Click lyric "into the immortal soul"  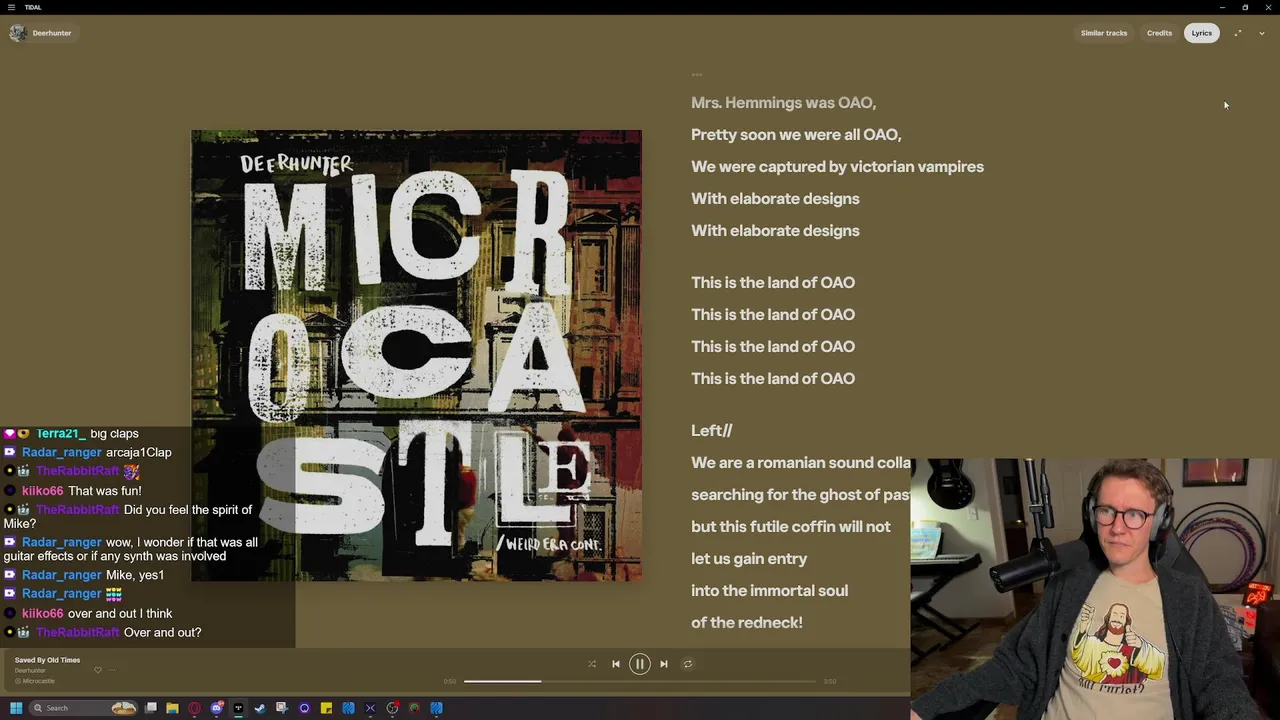(769, 590)
